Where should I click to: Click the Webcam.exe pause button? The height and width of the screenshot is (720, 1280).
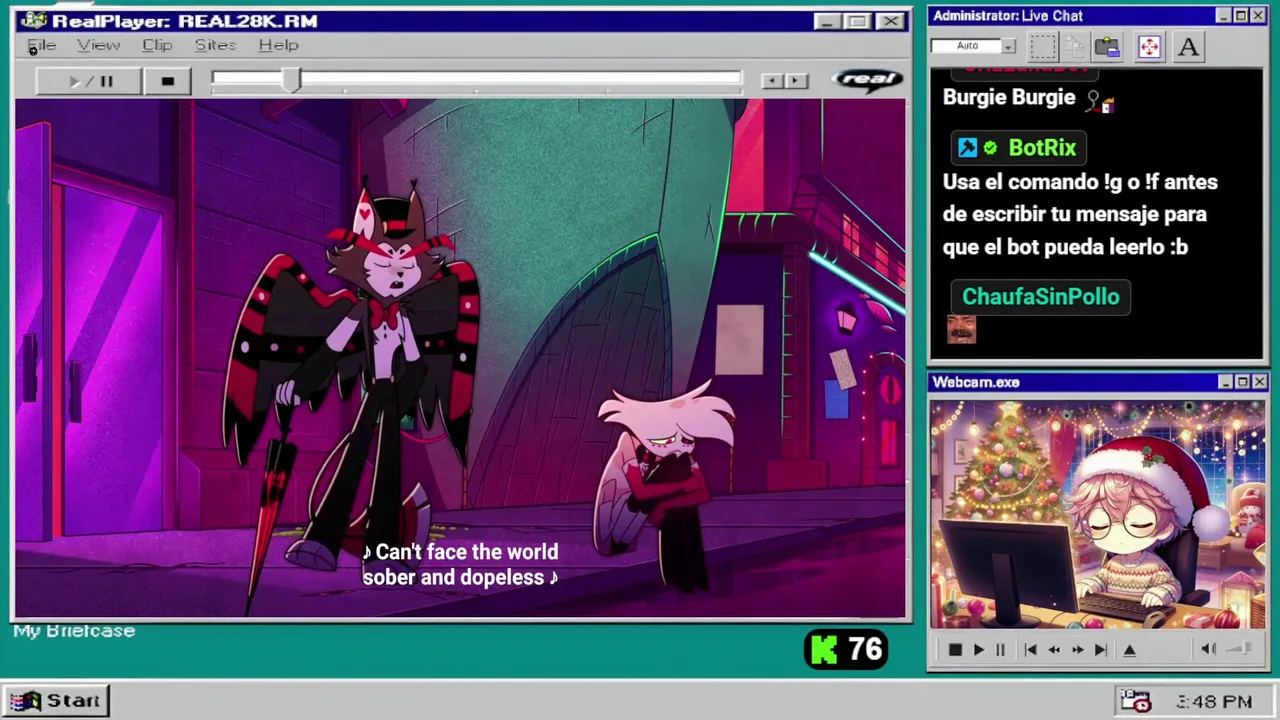[1000, 650]
